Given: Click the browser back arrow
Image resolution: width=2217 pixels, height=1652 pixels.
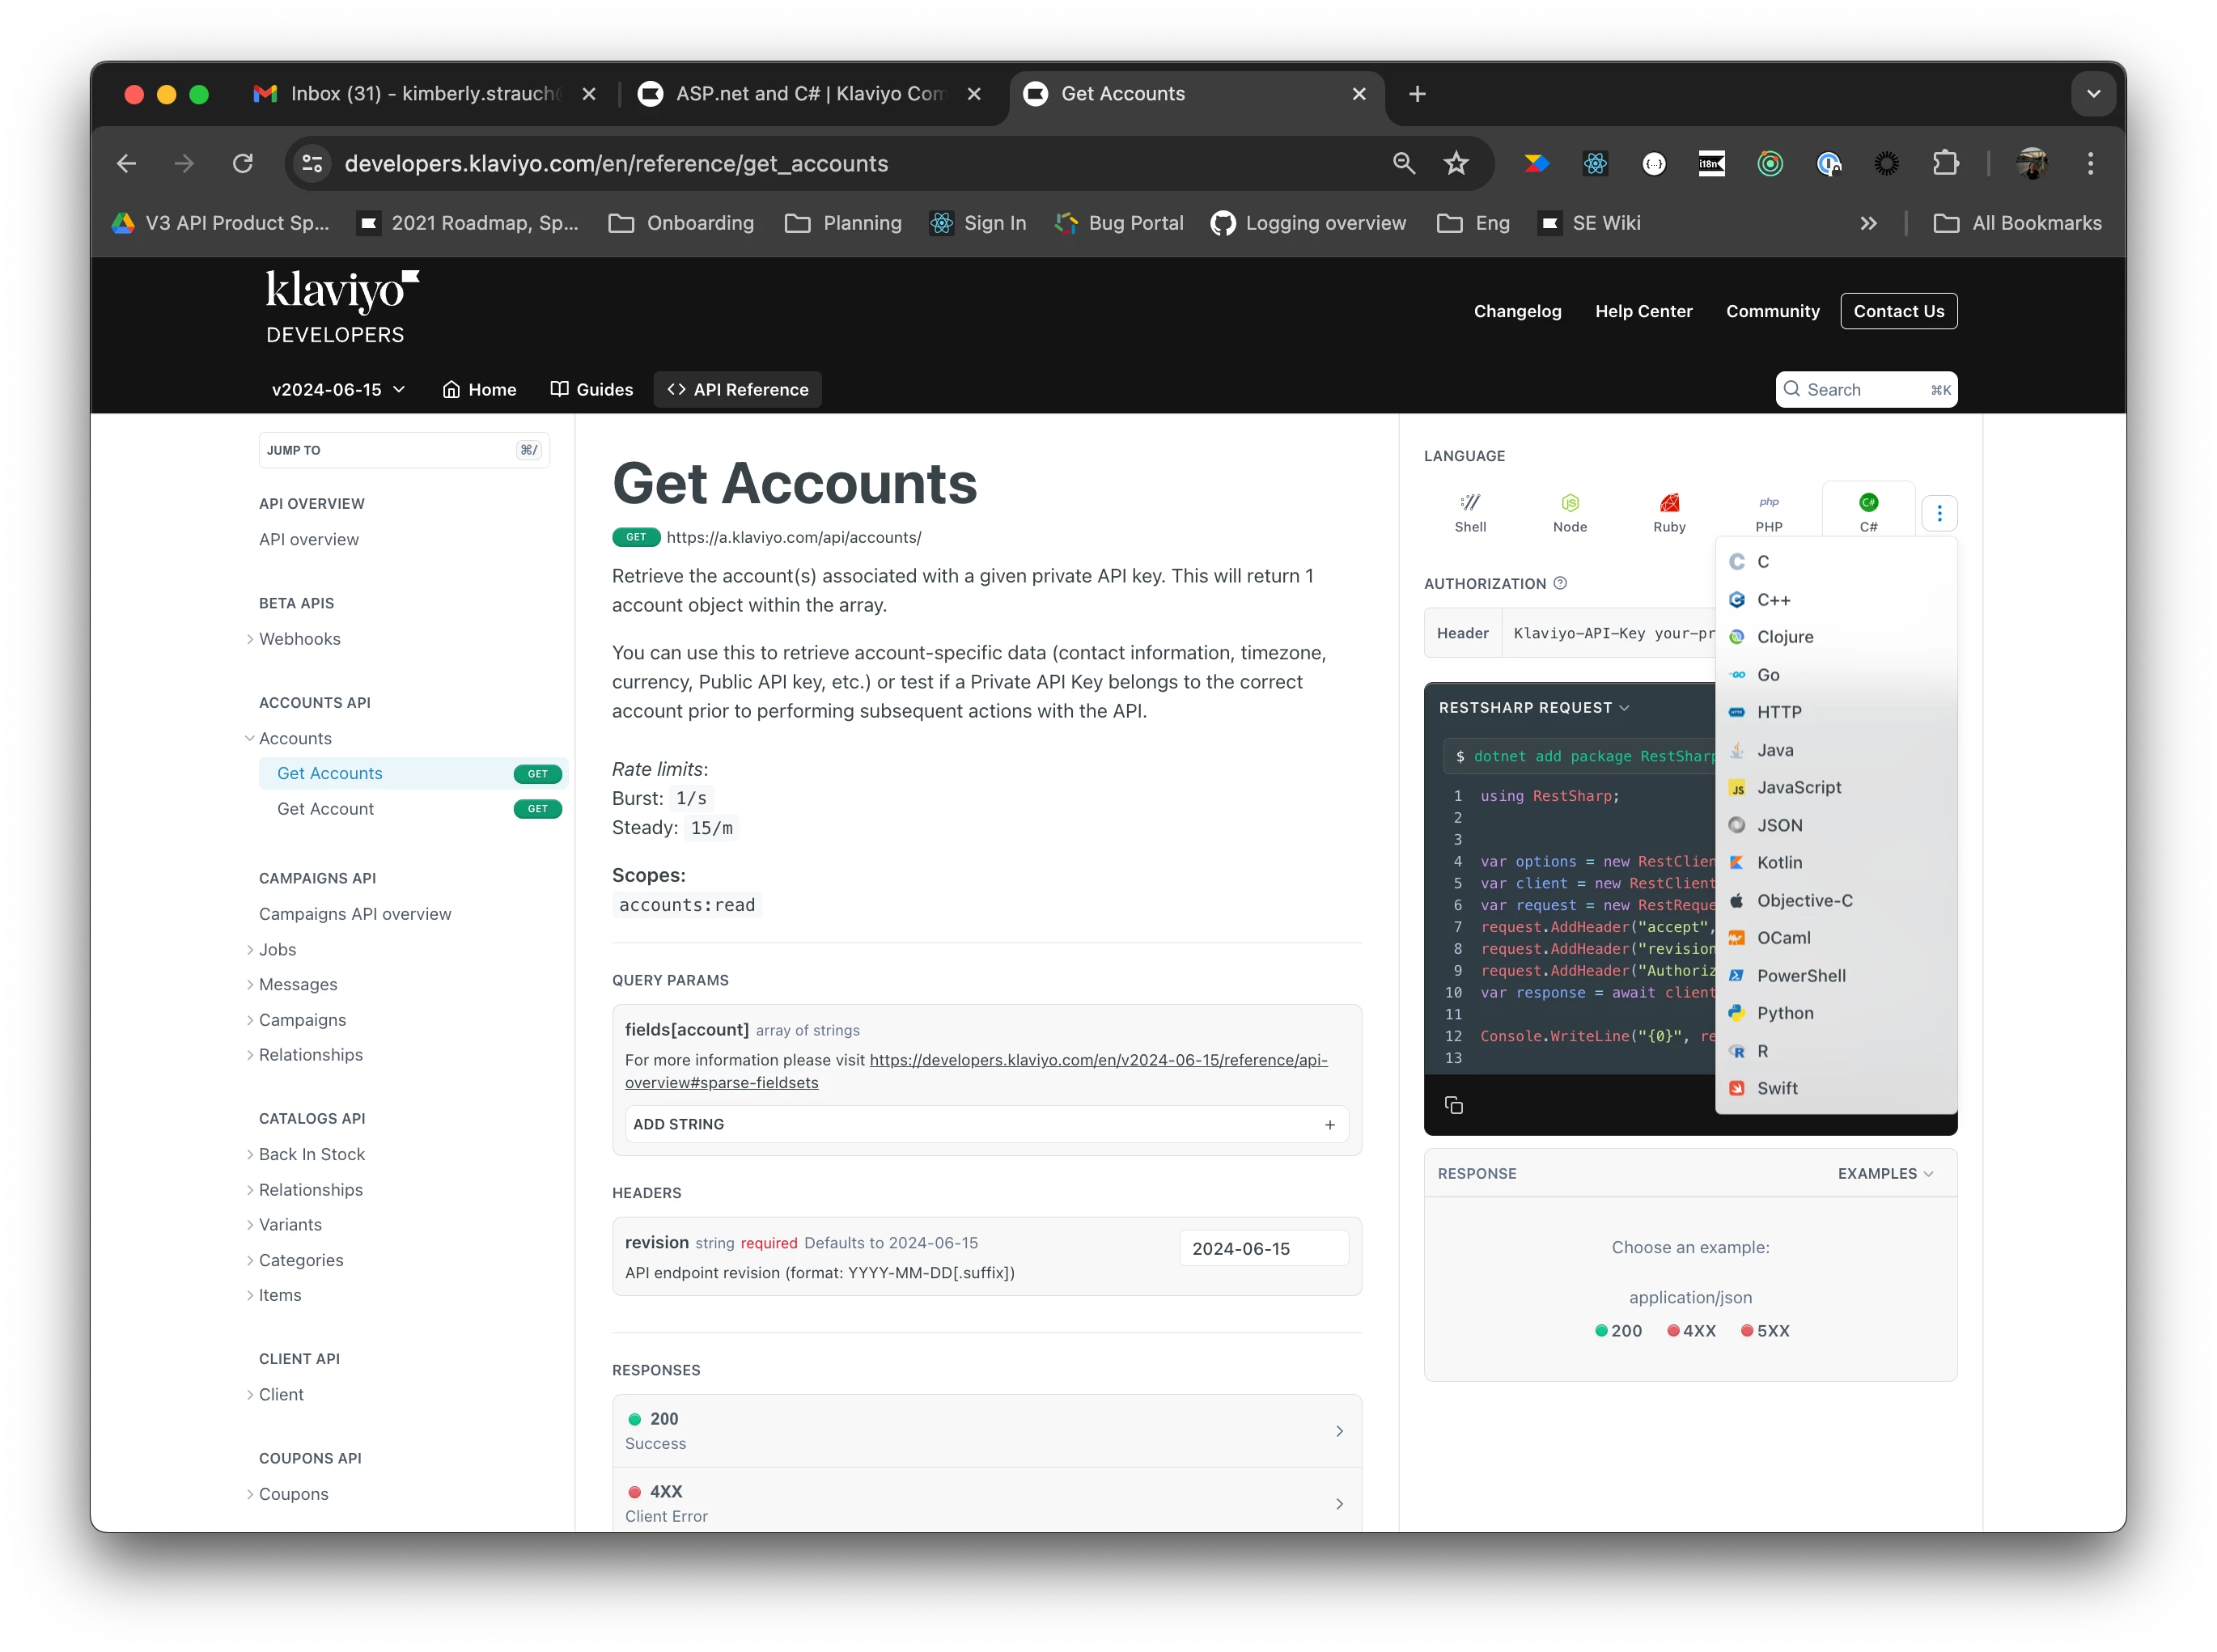Looking at the screenshot, I should (126, 163).
